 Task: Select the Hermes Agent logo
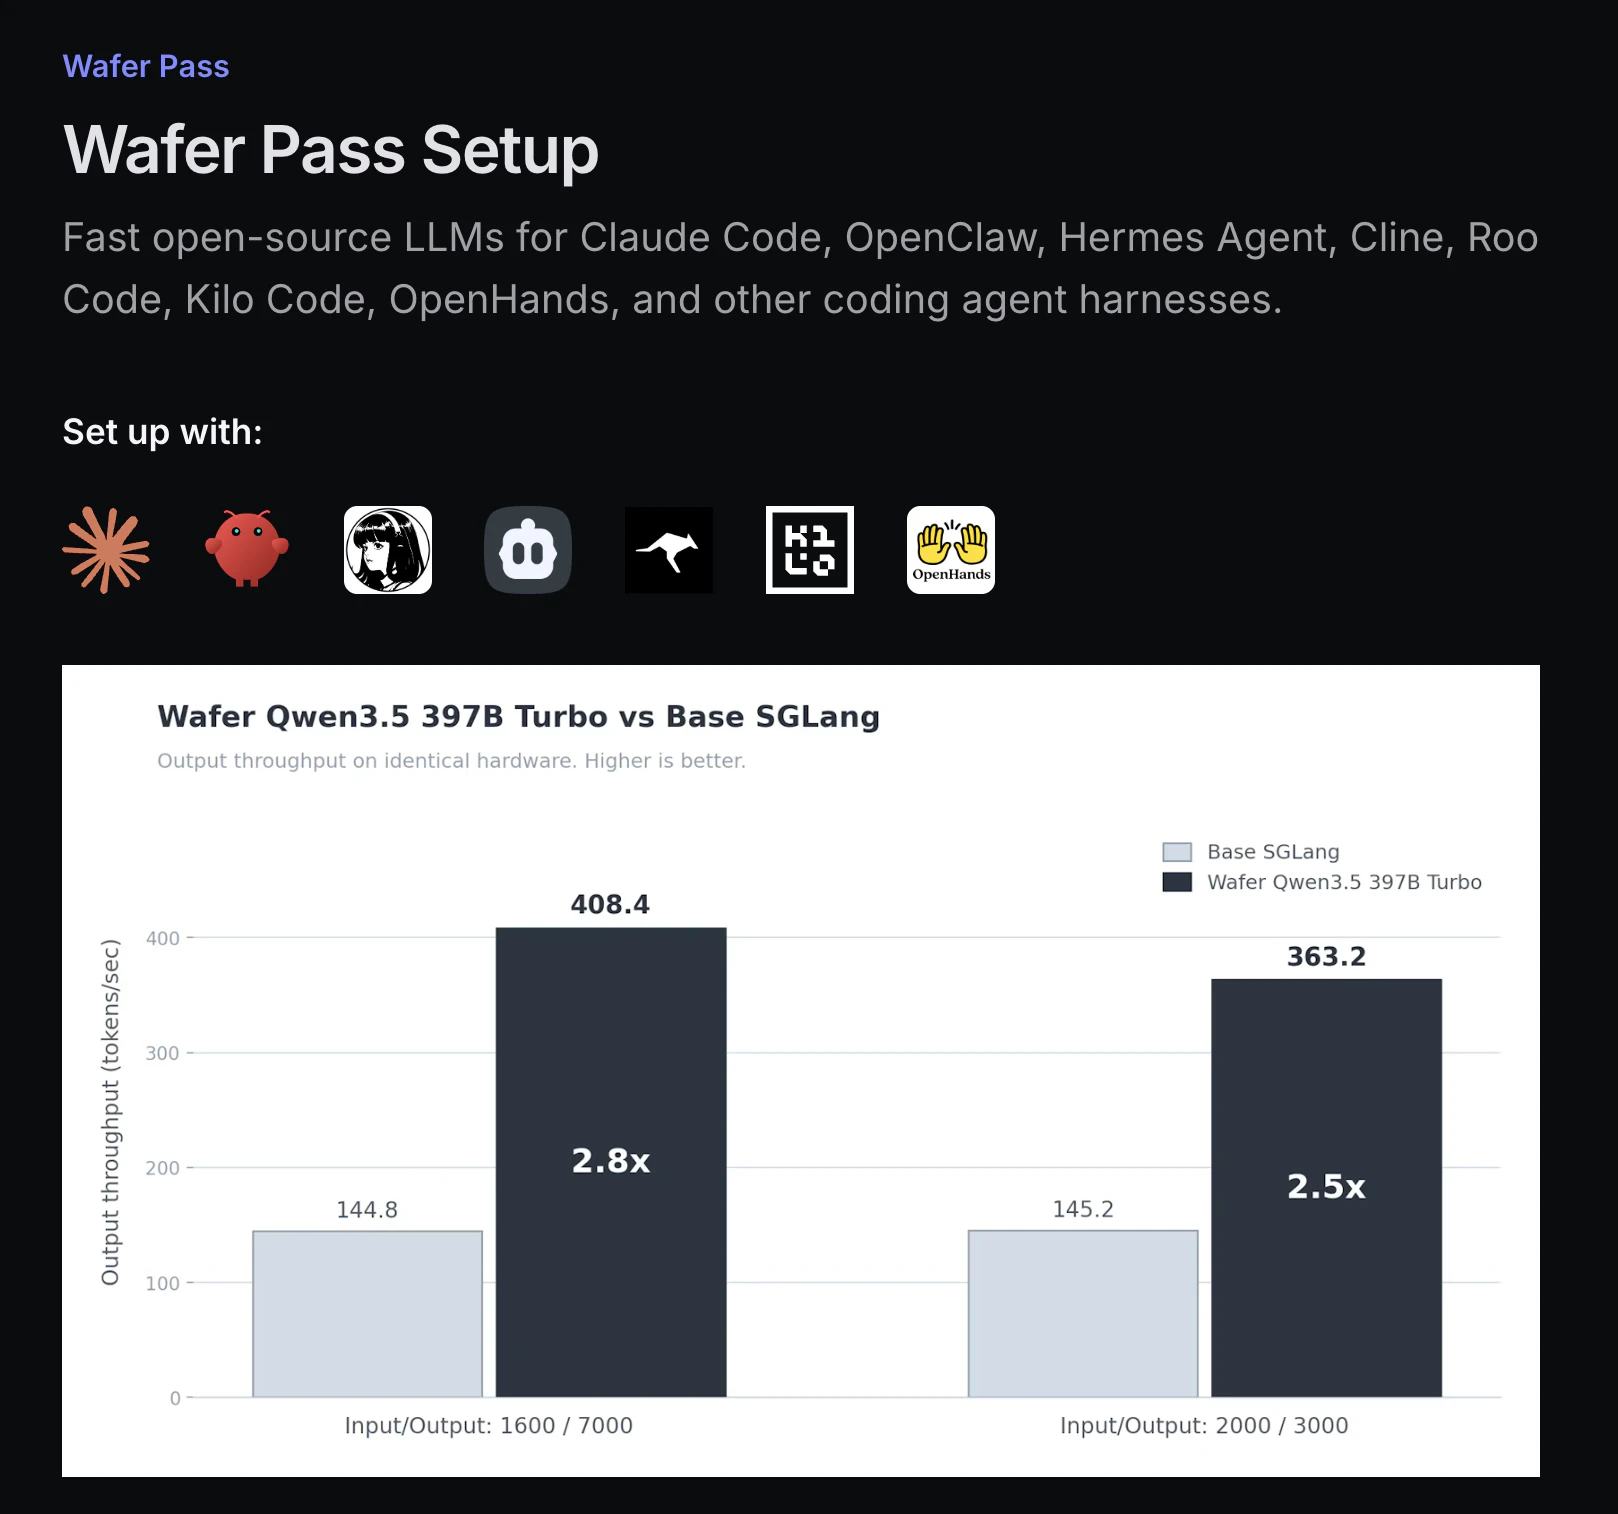click(388, 551)
